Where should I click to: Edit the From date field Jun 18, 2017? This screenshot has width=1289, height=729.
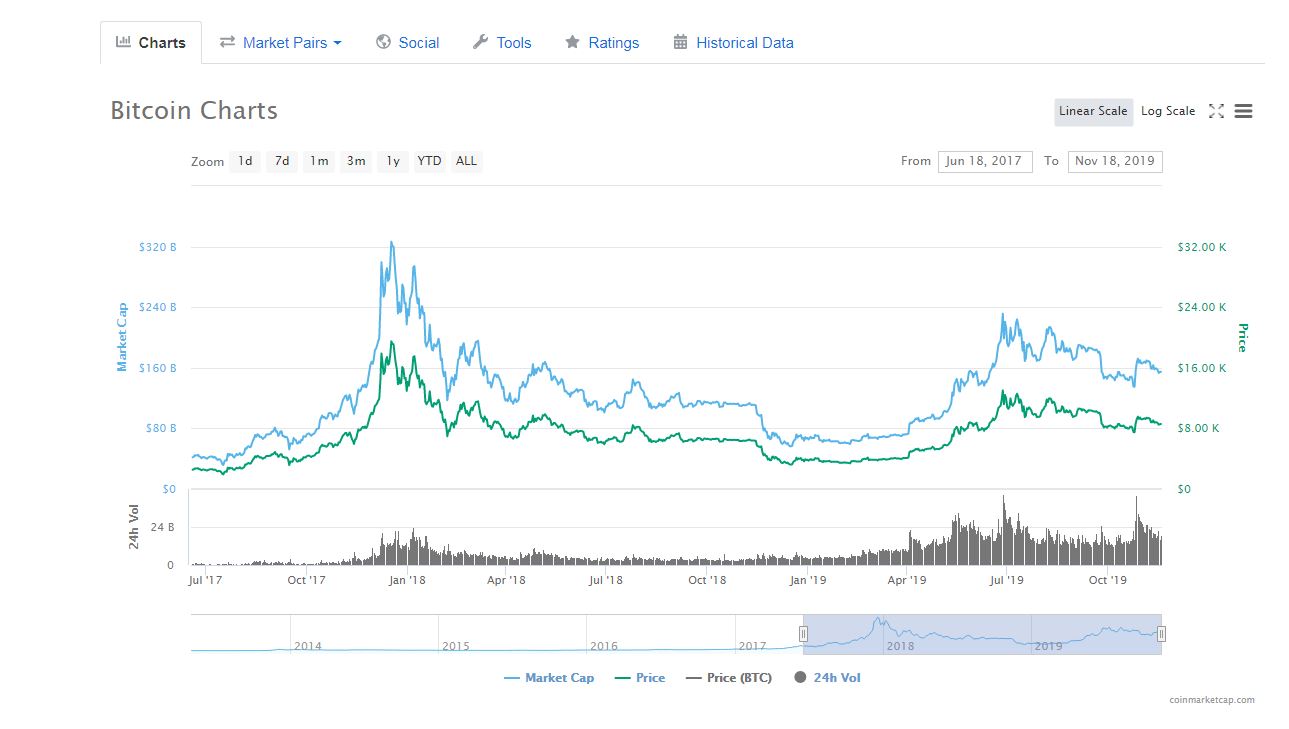point(985,161)
